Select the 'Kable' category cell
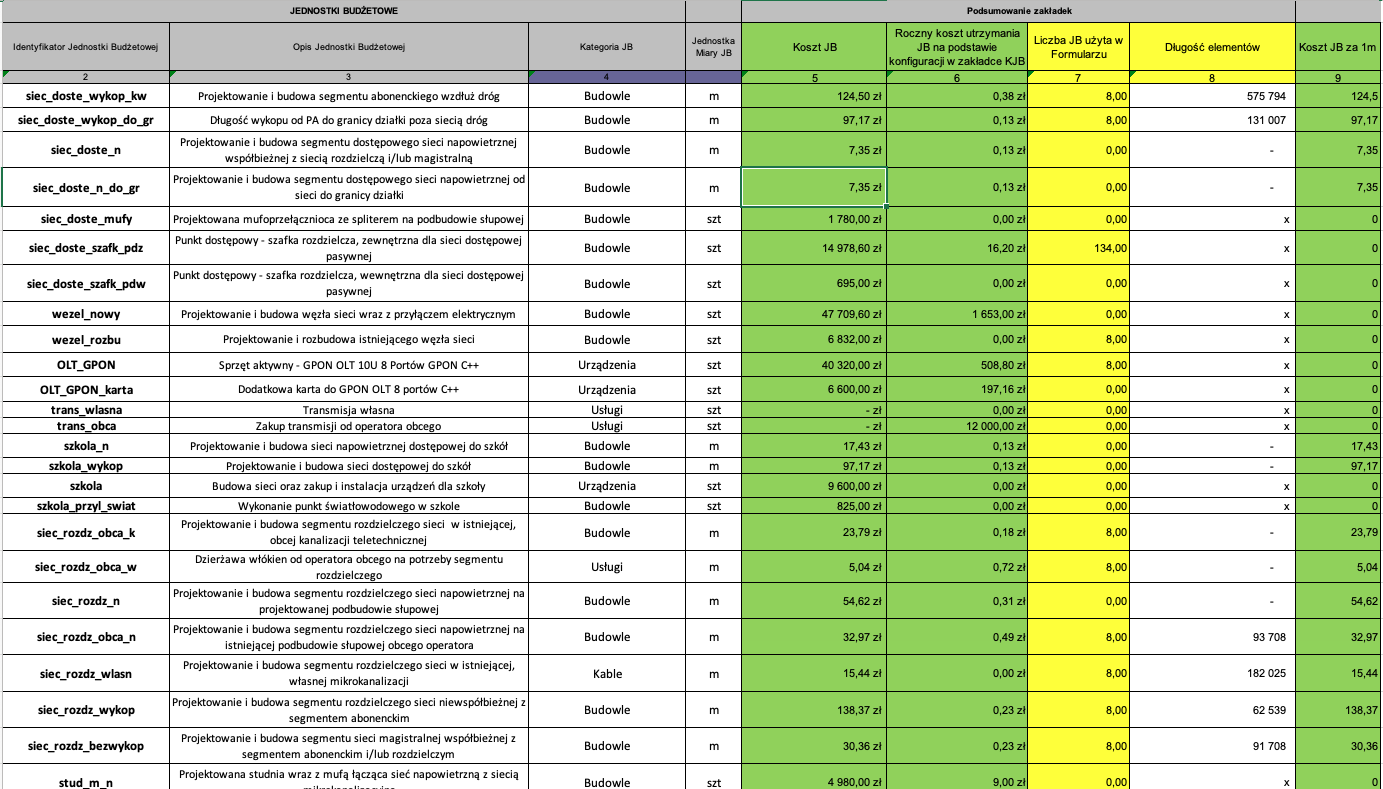The image size is (1383, 789). click(x=607, y=673)
